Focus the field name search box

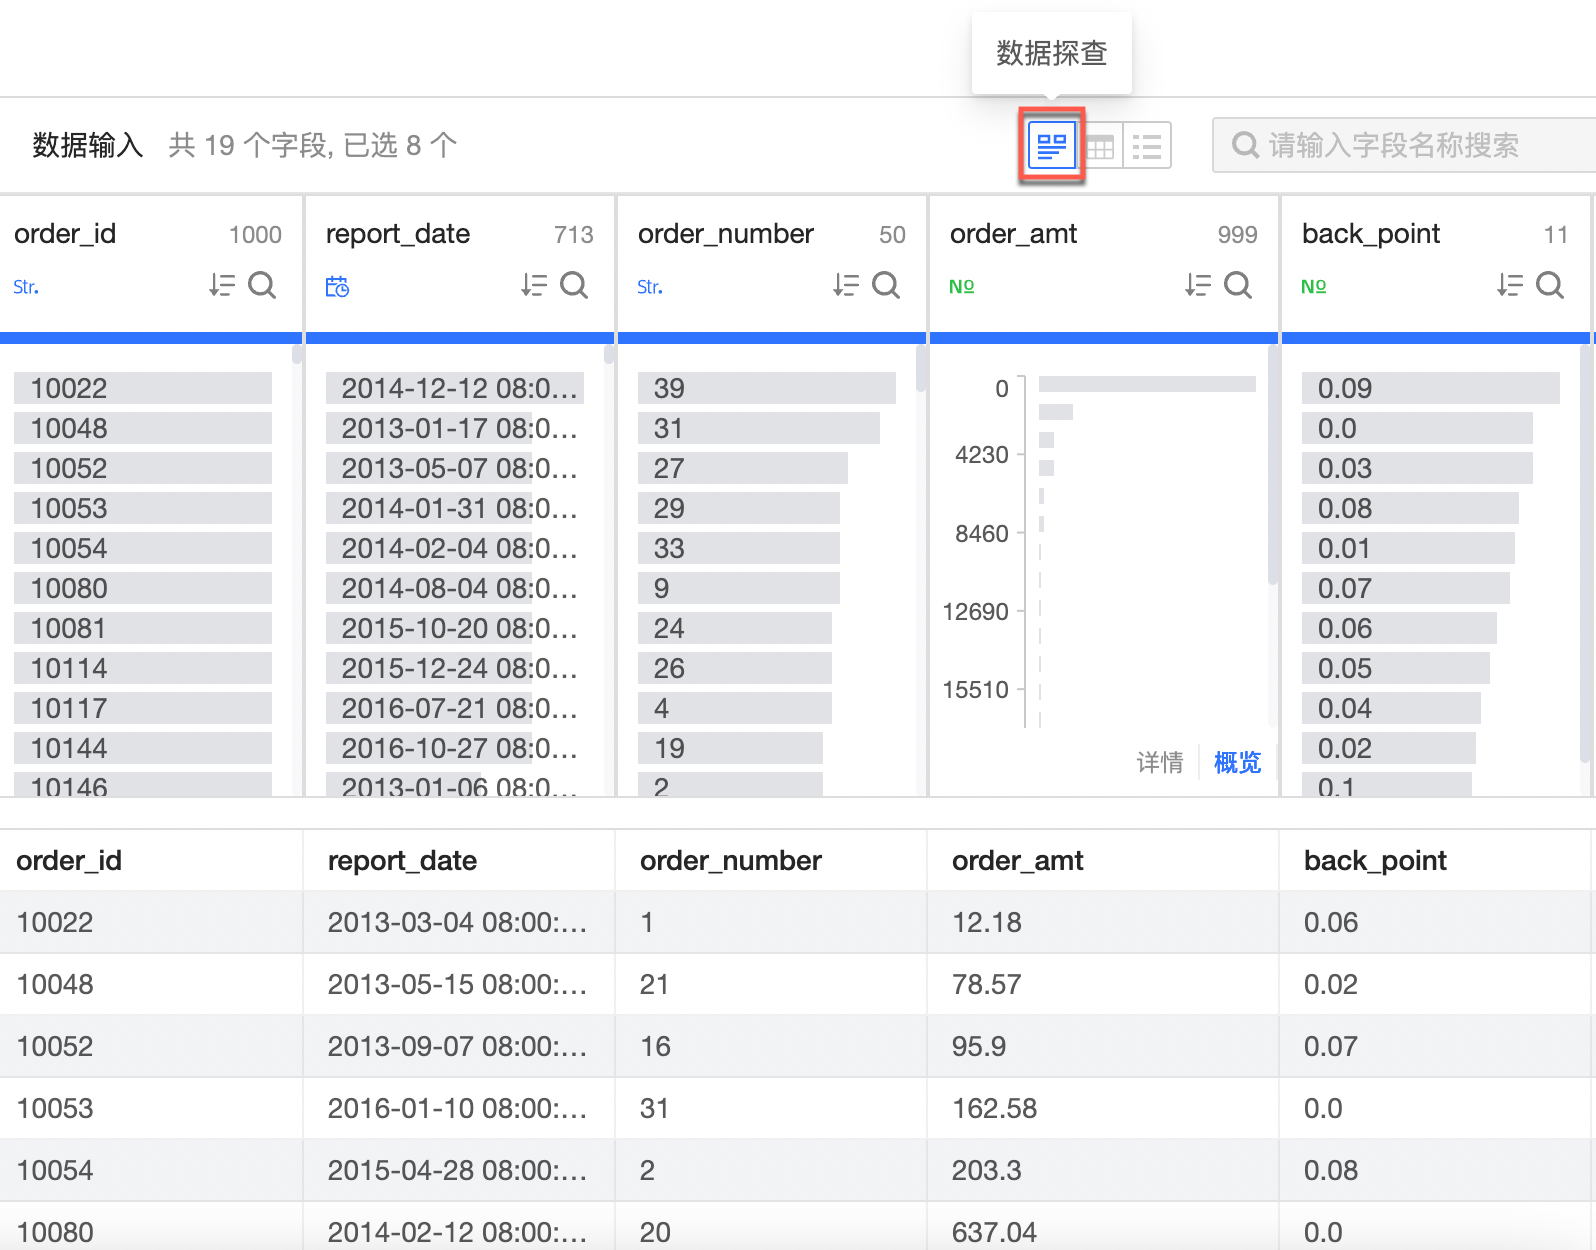tap(1404, 146)
